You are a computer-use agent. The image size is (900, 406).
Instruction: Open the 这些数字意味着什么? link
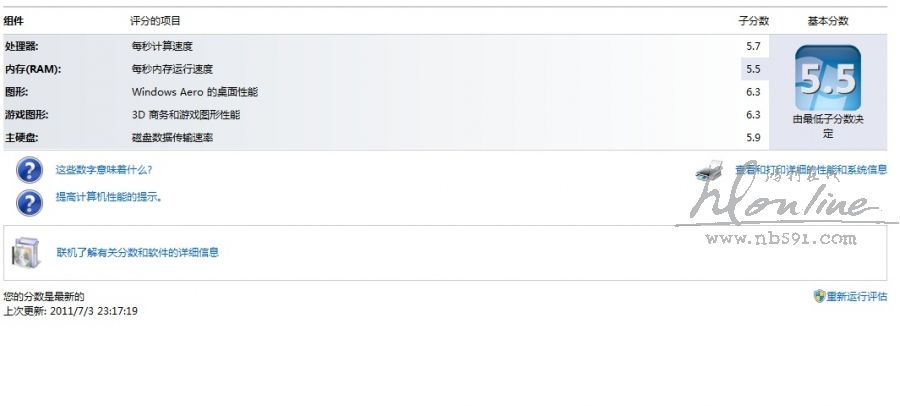(104, 170)
